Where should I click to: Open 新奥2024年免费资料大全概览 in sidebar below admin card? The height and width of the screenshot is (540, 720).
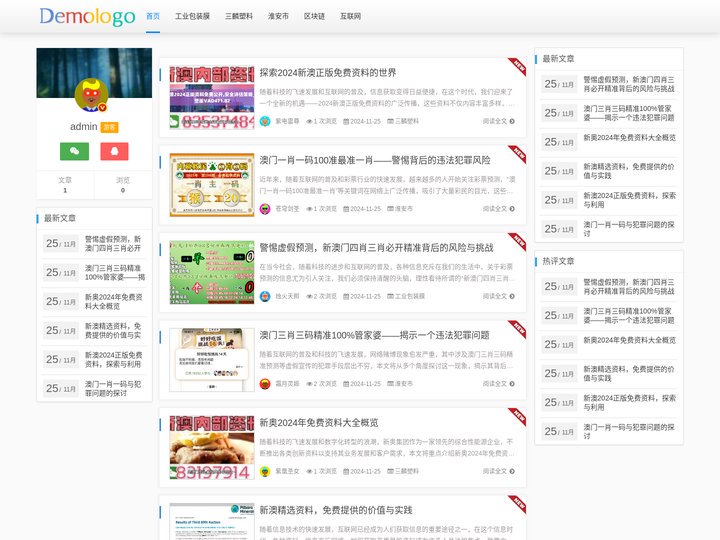pos(113,302)
